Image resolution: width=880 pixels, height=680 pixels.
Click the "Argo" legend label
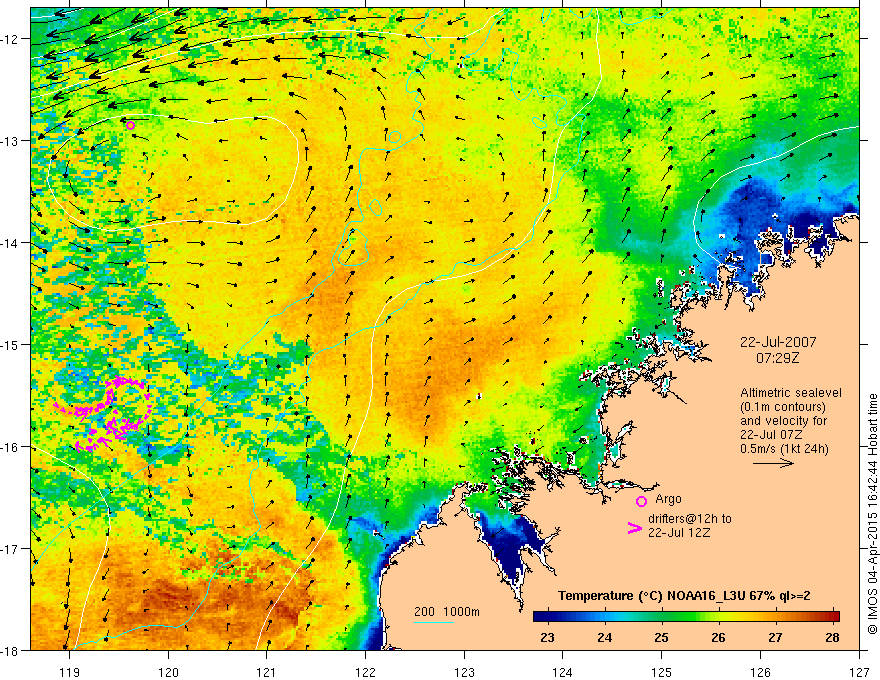click(x=668, y=499)
